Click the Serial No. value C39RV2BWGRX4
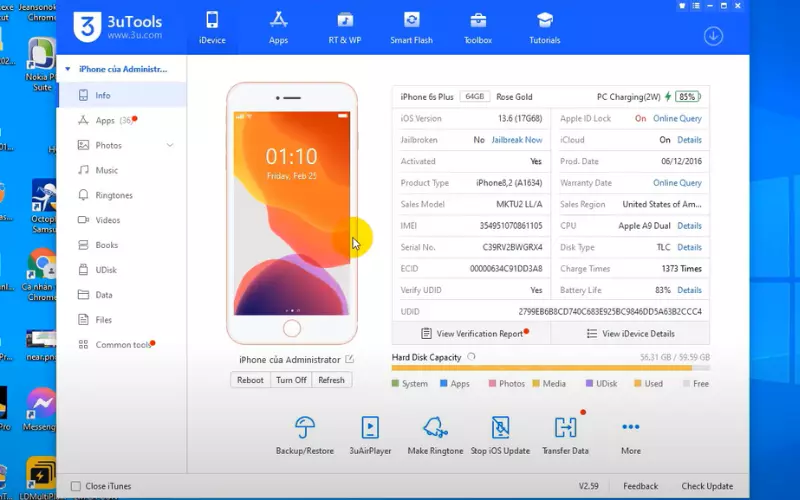The width and height of the screenshot is (800, 500). coord(512,247)
